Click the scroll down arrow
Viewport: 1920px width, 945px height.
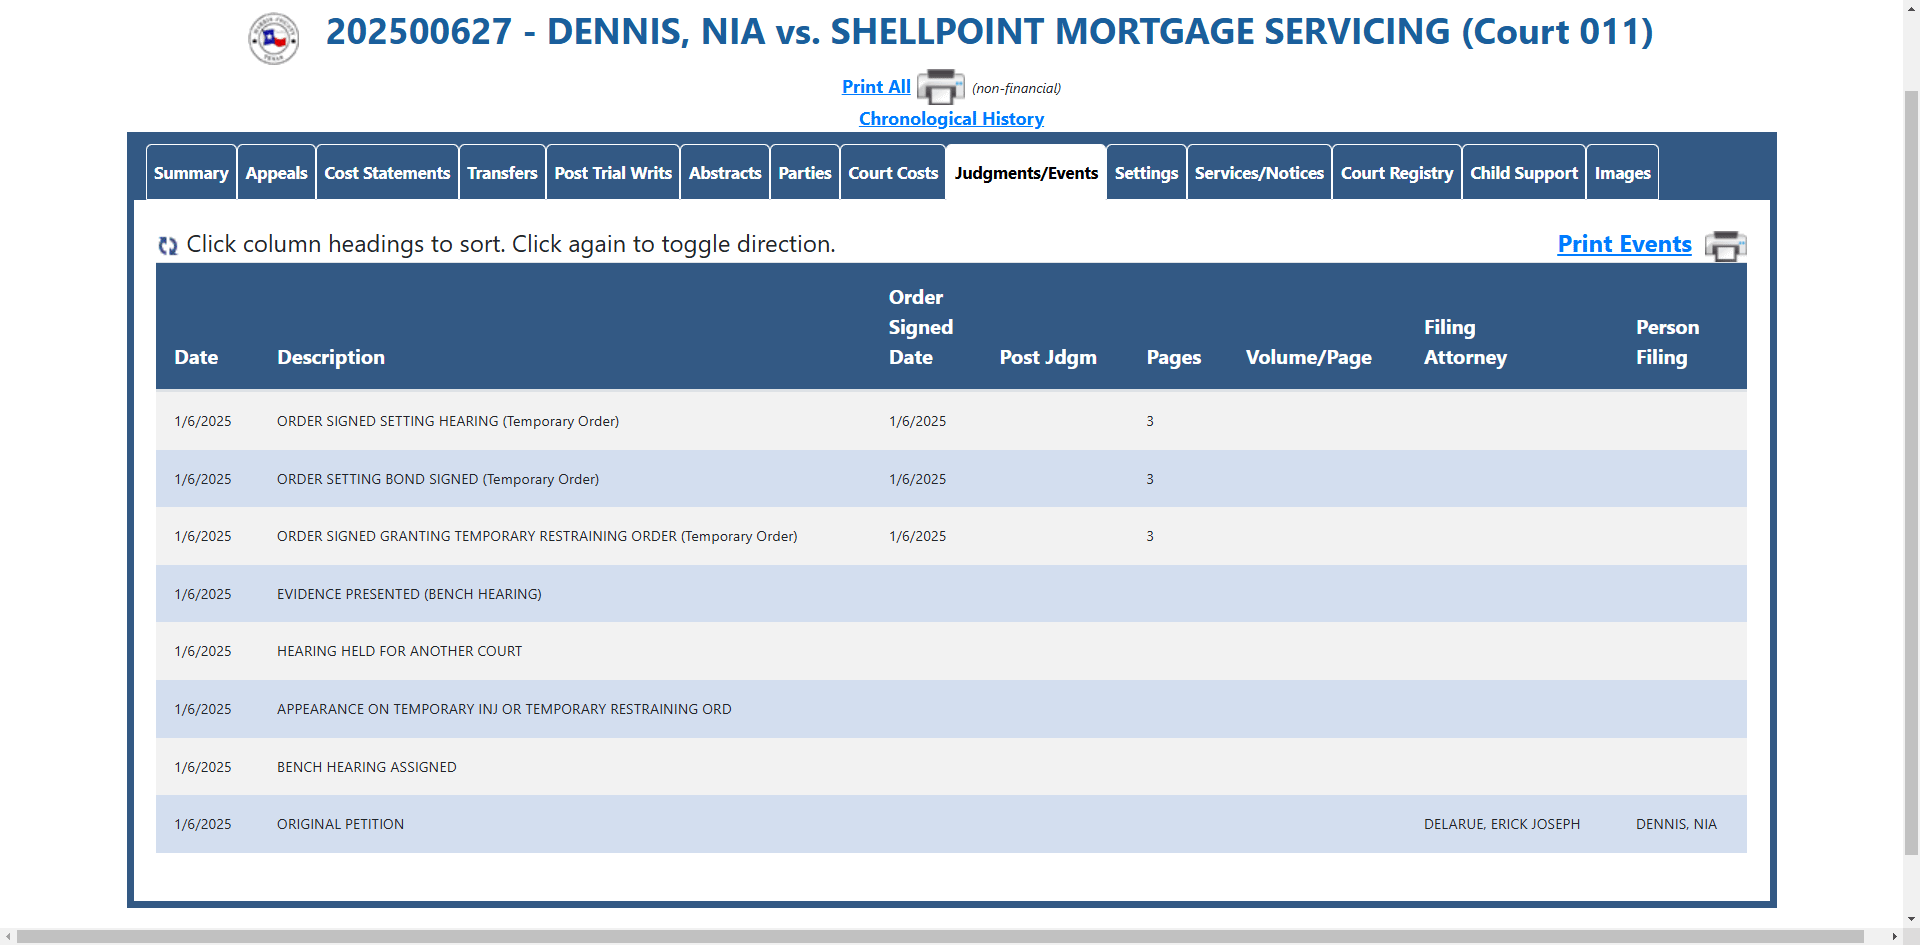coord(1911,919)
